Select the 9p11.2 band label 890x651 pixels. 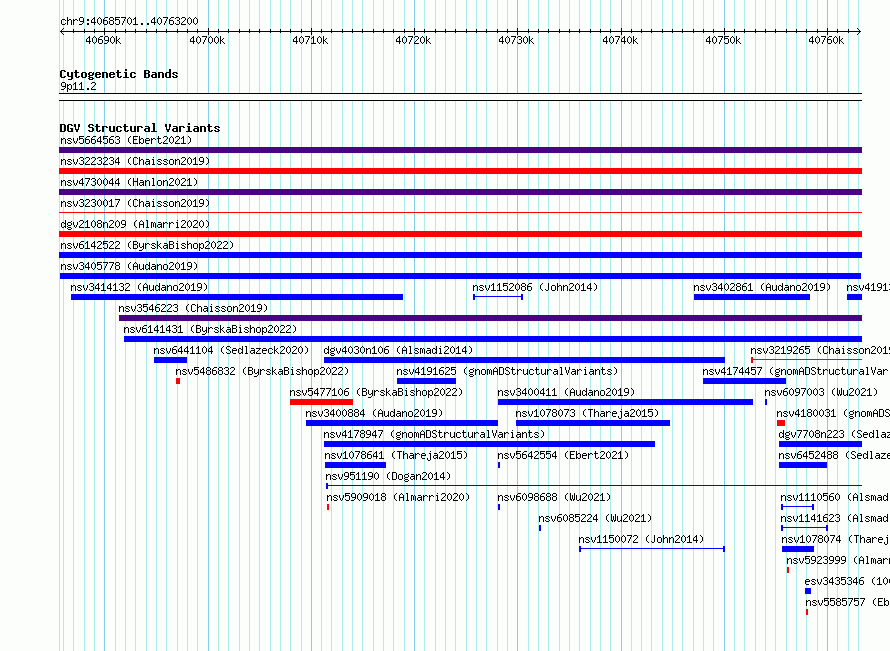(x=78, y=86)
